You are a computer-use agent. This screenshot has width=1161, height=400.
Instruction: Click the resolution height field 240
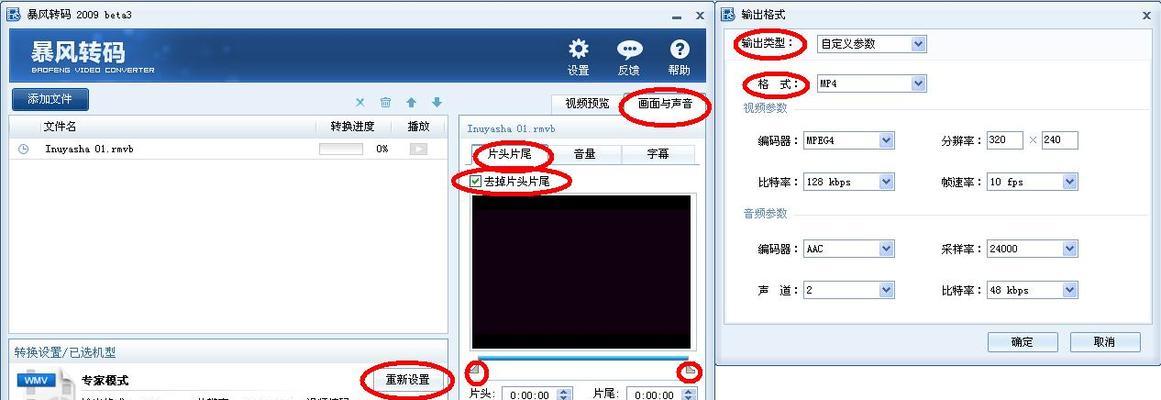[x=1060, y=140]
